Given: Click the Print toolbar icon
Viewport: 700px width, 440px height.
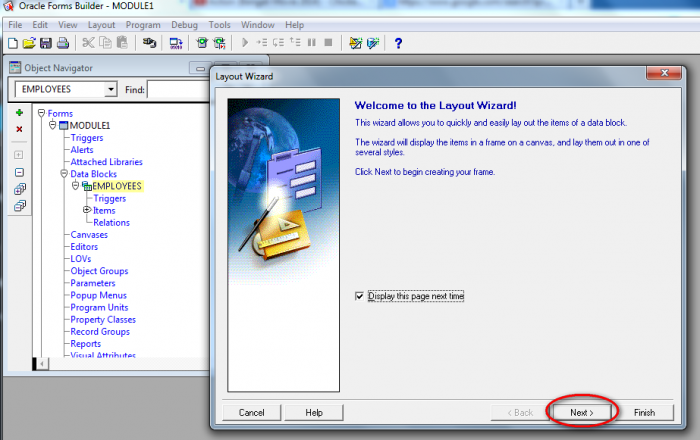Looking at the screenshot, I should (63, 43).
